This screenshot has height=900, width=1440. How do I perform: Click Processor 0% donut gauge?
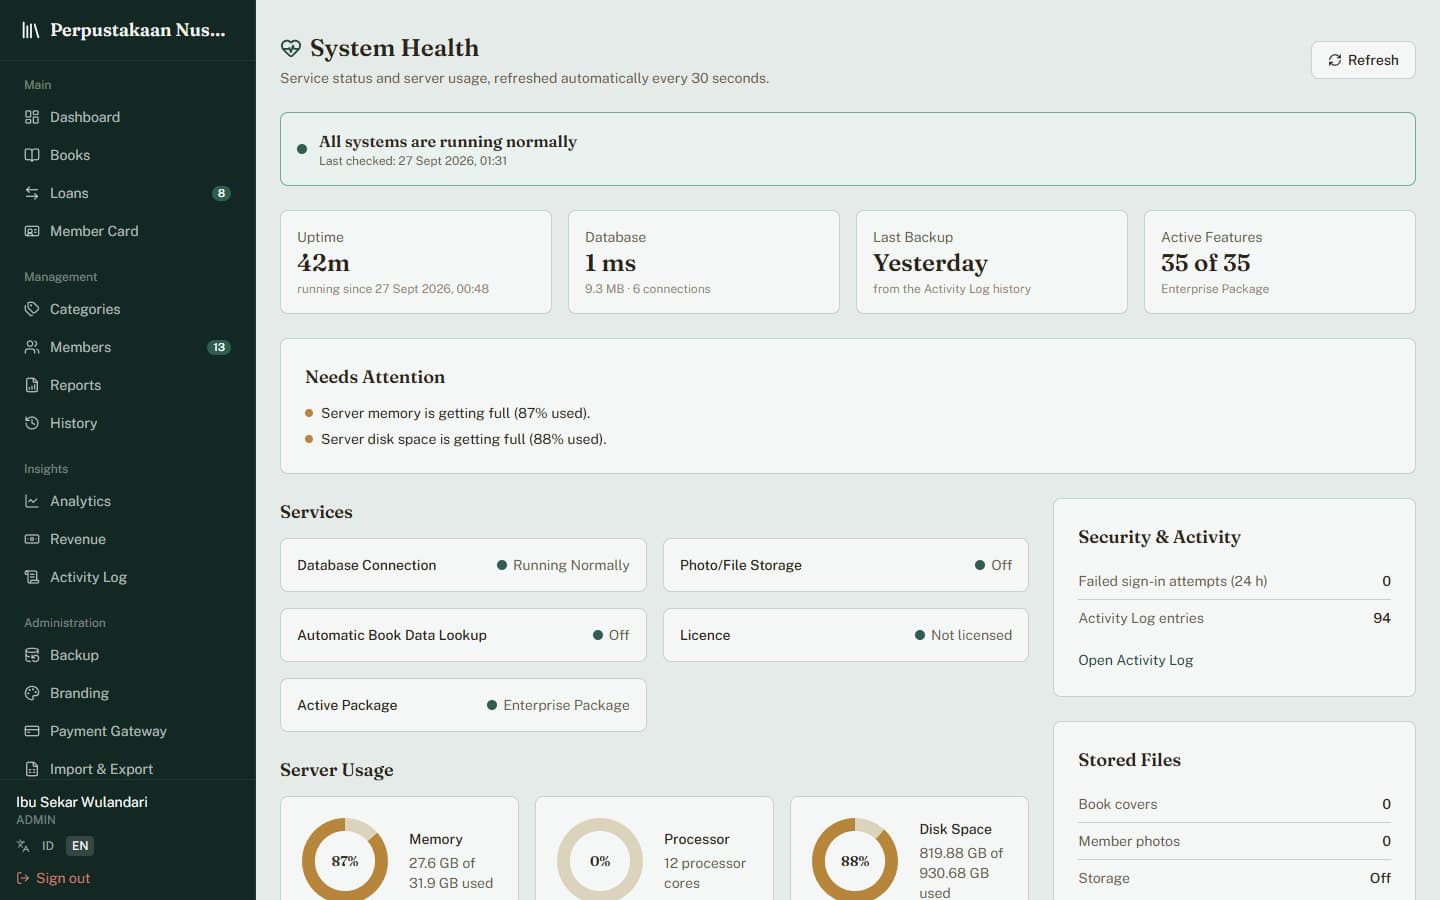coord(600,861)
